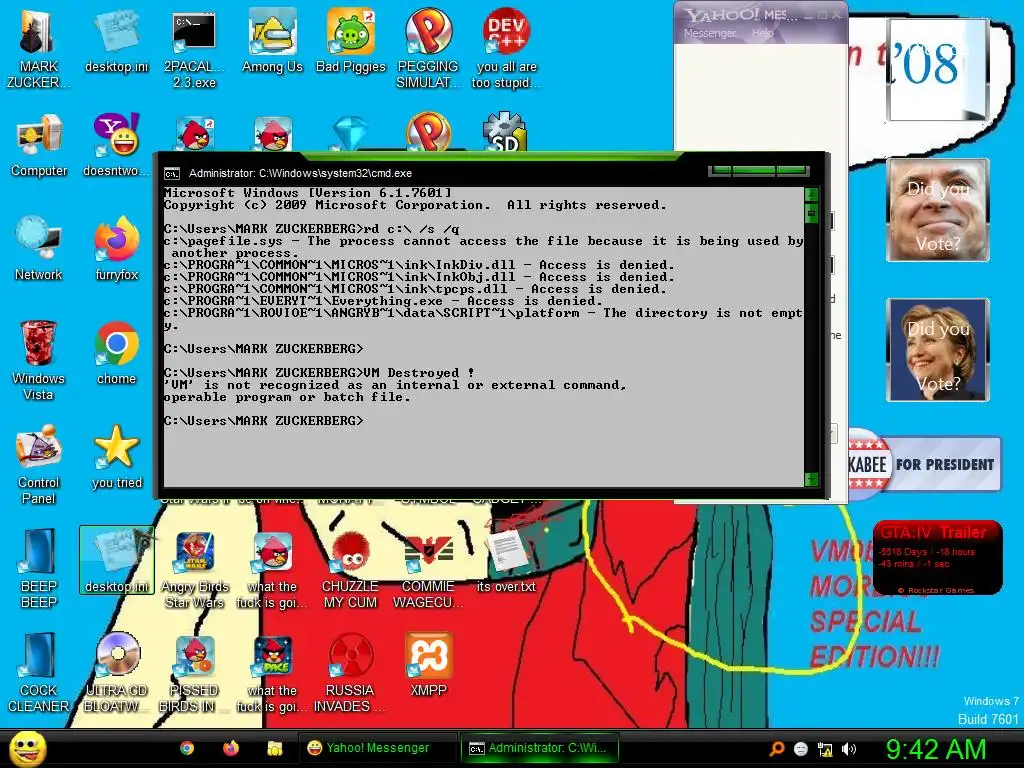Open the 'its over.txt' file
Screen dimensions: 1024x768
tap(507, 560)
